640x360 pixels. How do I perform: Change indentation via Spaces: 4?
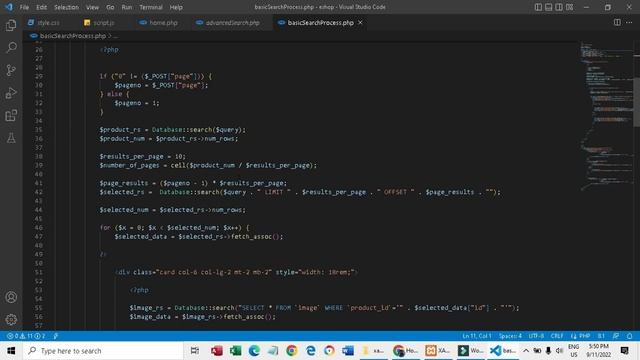510,336
